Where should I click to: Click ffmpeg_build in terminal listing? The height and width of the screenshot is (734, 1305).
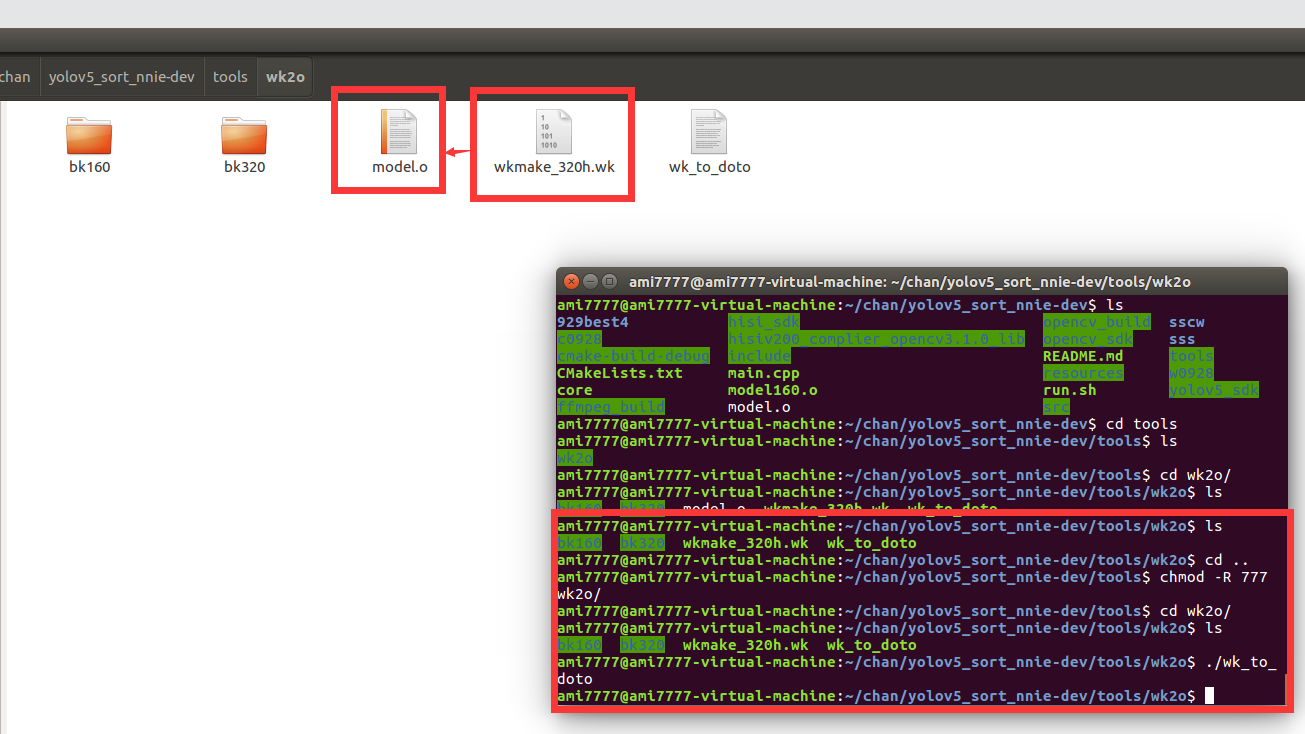(611, 407)
